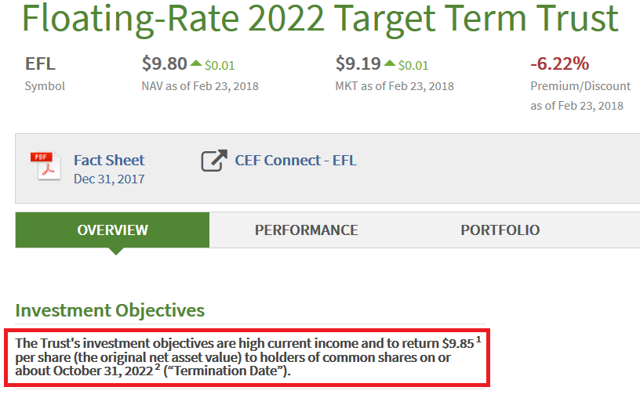Click the Floating-Rate 2022 Target Term Trust title
Screen dimensions: 640x398
[320, 18]
